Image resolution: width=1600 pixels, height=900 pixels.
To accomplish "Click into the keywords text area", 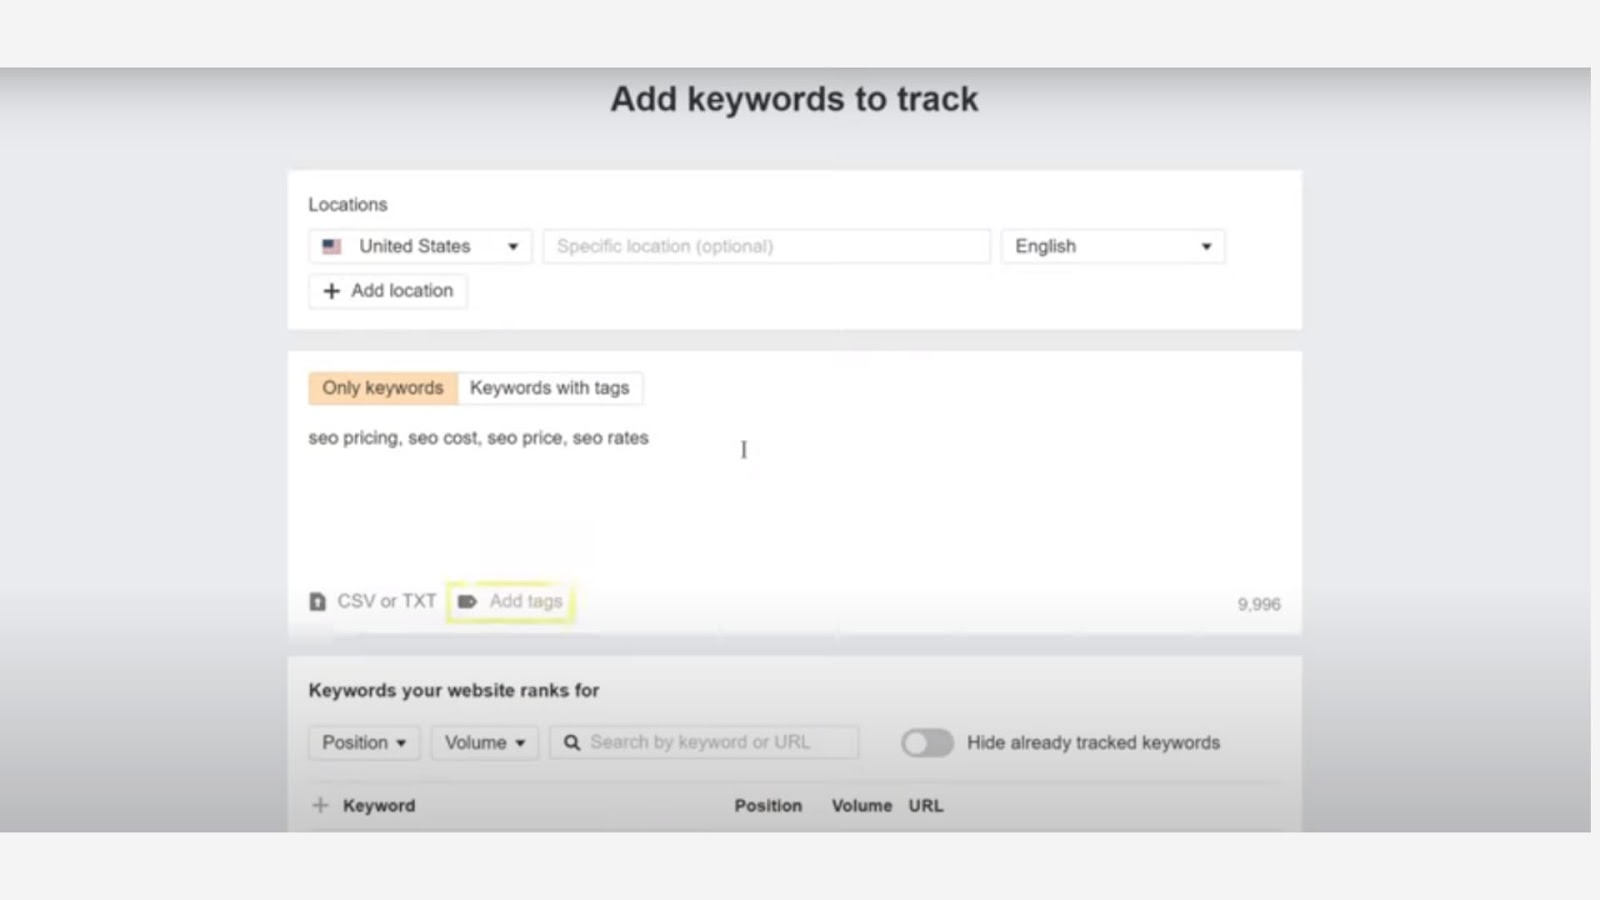I will point(794,500).
